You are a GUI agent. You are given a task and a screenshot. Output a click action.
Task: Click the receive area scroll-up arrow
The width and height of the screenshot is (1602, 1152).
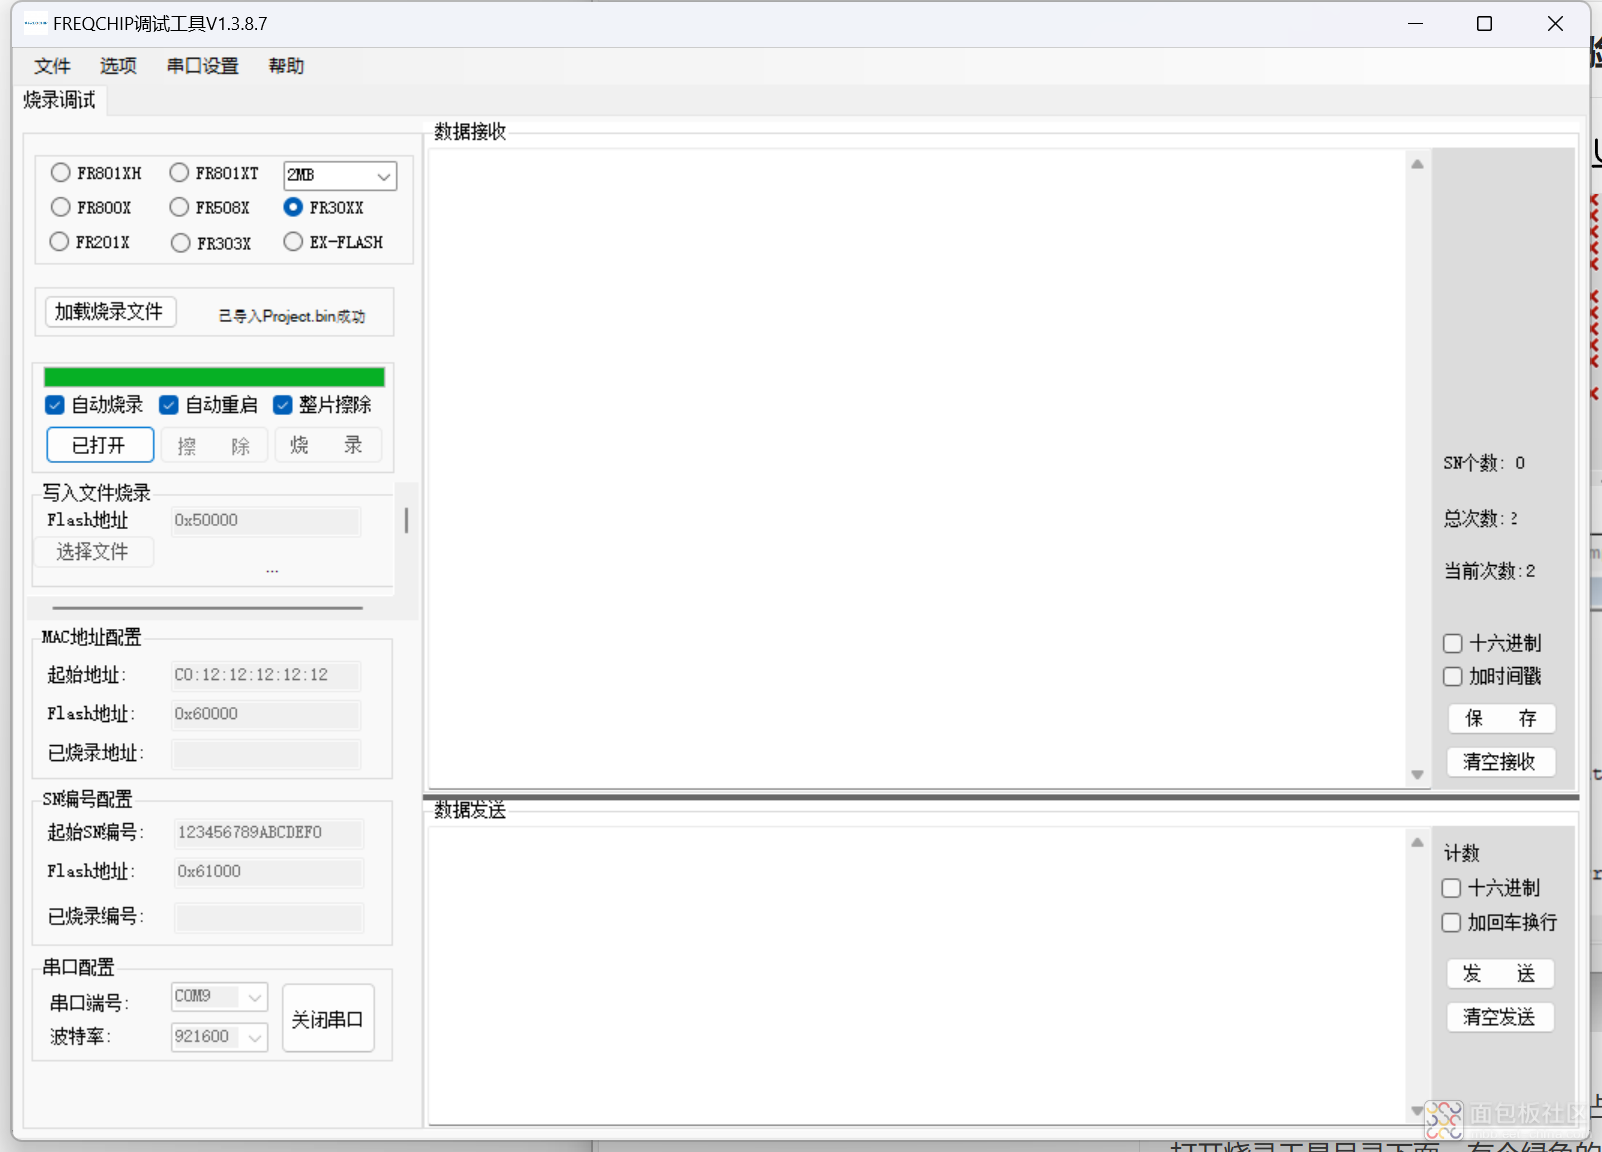coord(1417,164)
